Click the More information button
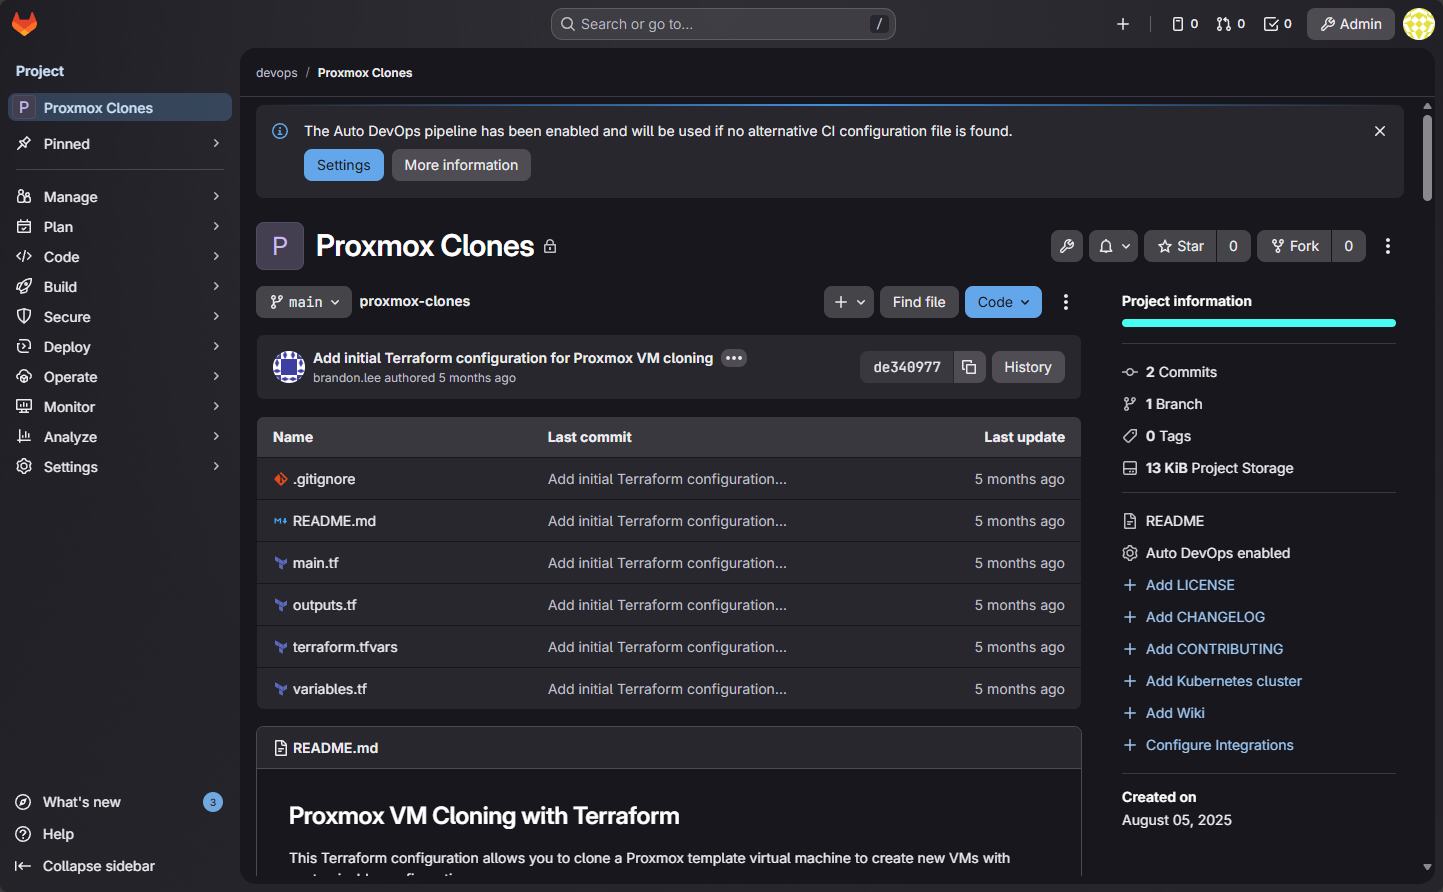 [x=461, y=165]
